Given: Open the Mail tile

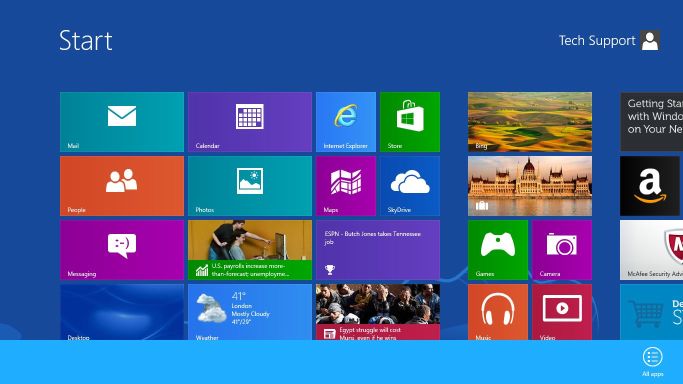Looking at the screenshot, I should click(x=122, y=122).
